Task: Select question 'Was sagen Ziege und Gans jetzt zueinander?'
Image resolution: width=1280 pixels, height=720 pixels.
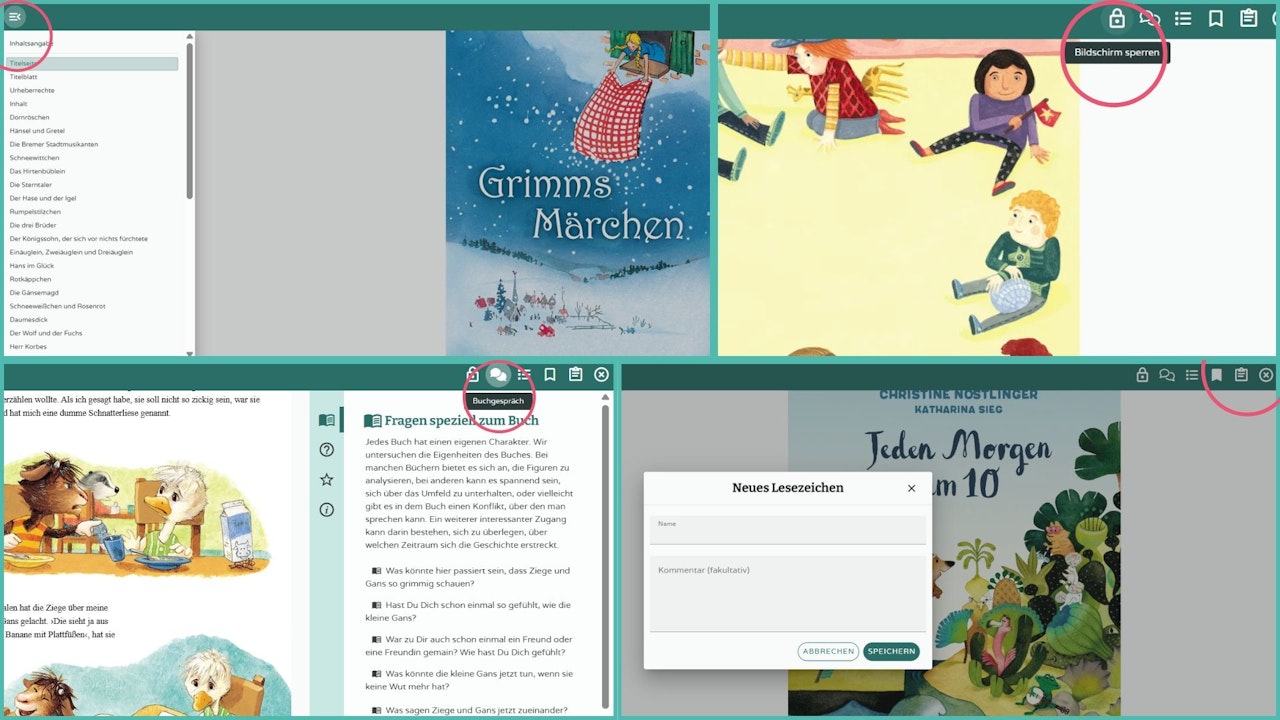Action: pos(470,710)
